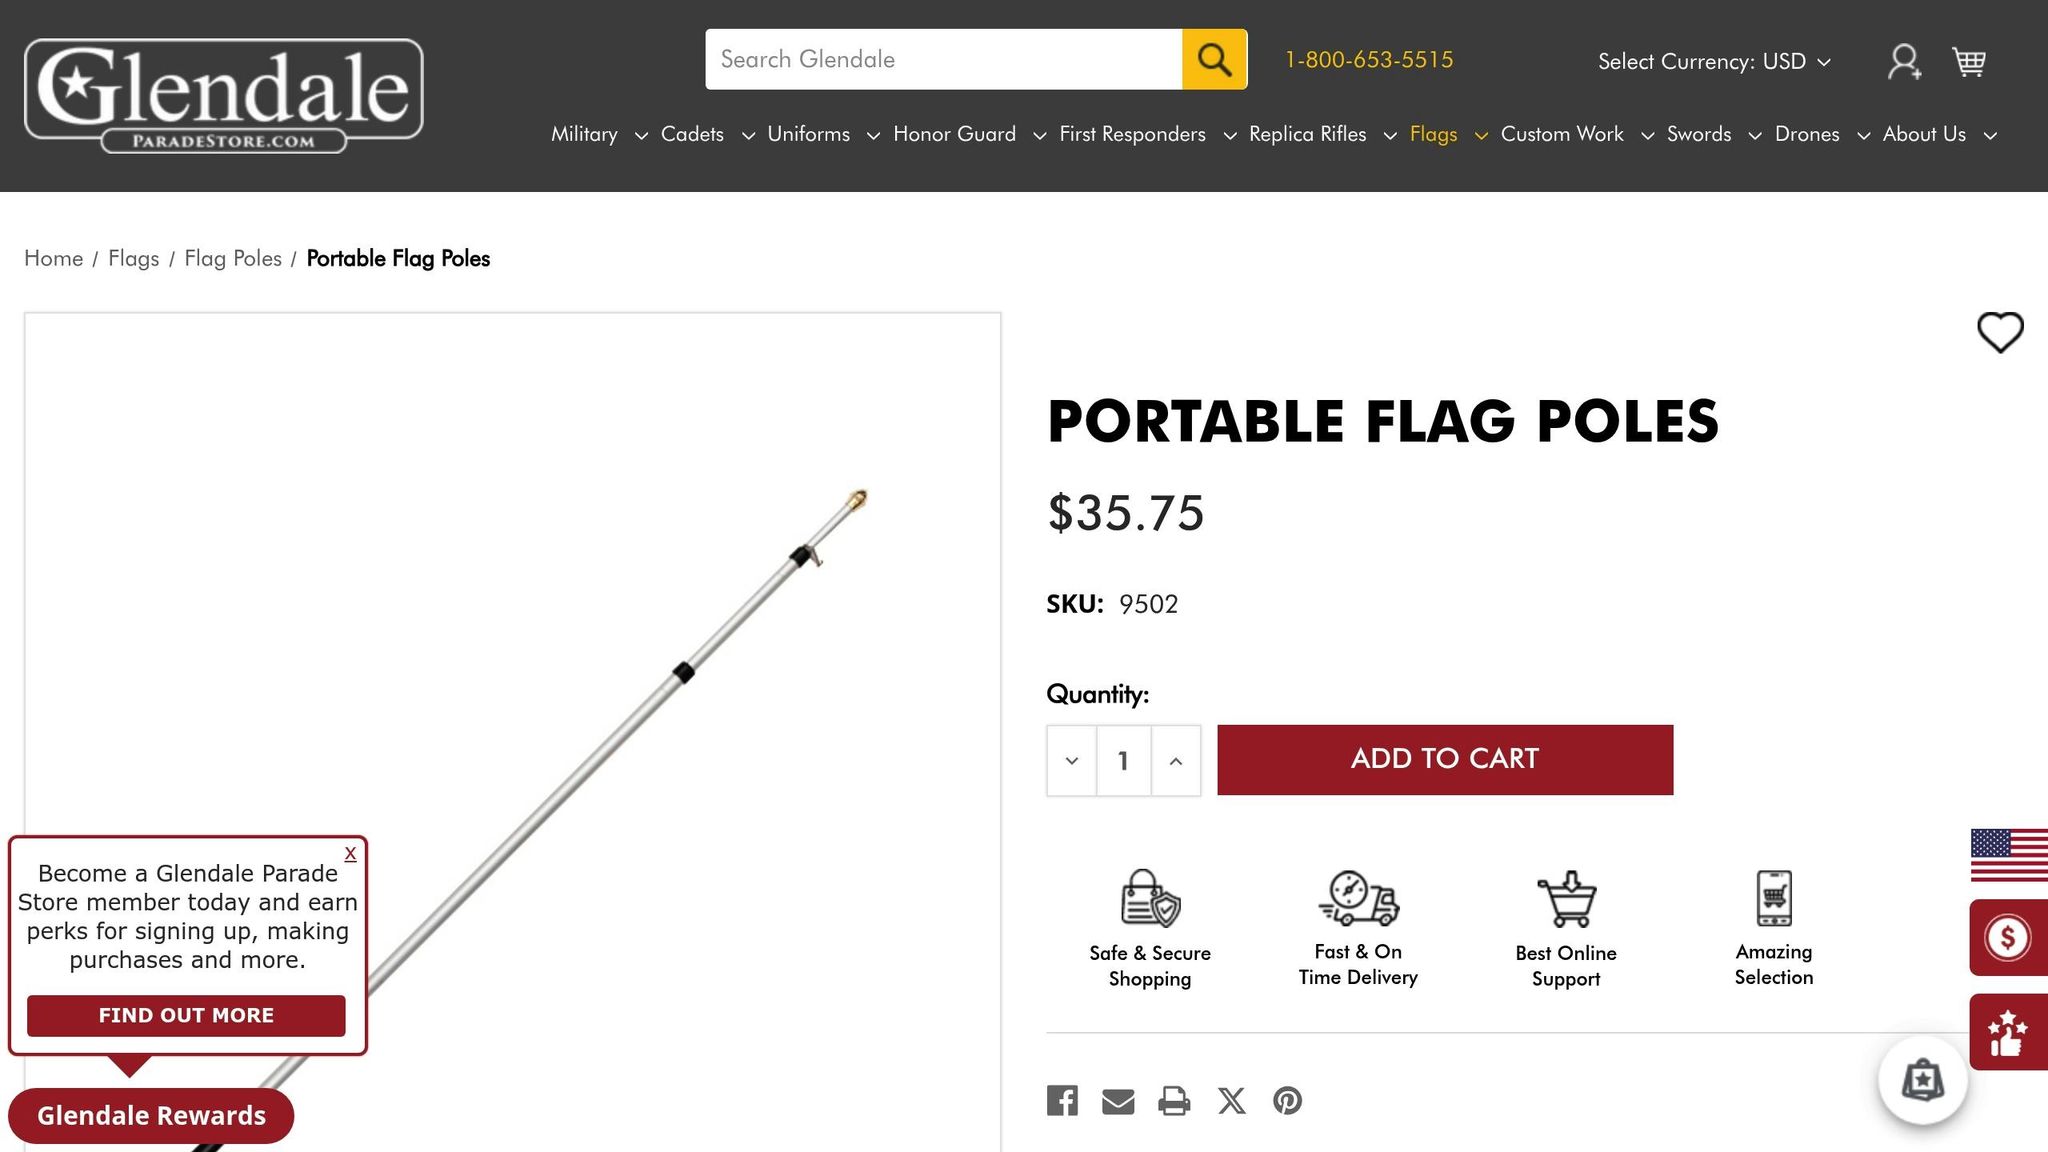Share product on Facebook
The height and width of the screenshot is (1152, 2048).
point(1062,1101)
